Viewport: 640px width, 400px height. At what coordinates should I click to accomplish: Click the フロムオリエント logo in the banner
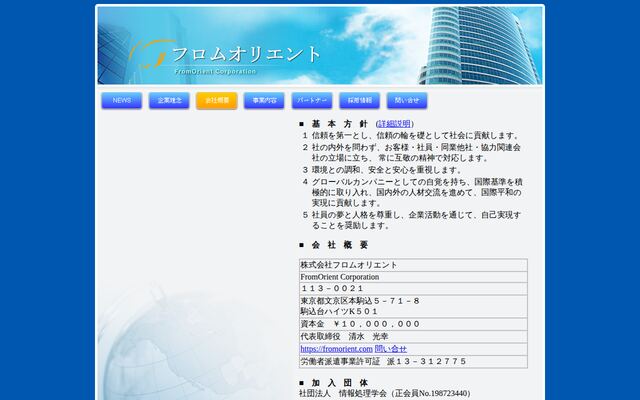click(226, 58)
